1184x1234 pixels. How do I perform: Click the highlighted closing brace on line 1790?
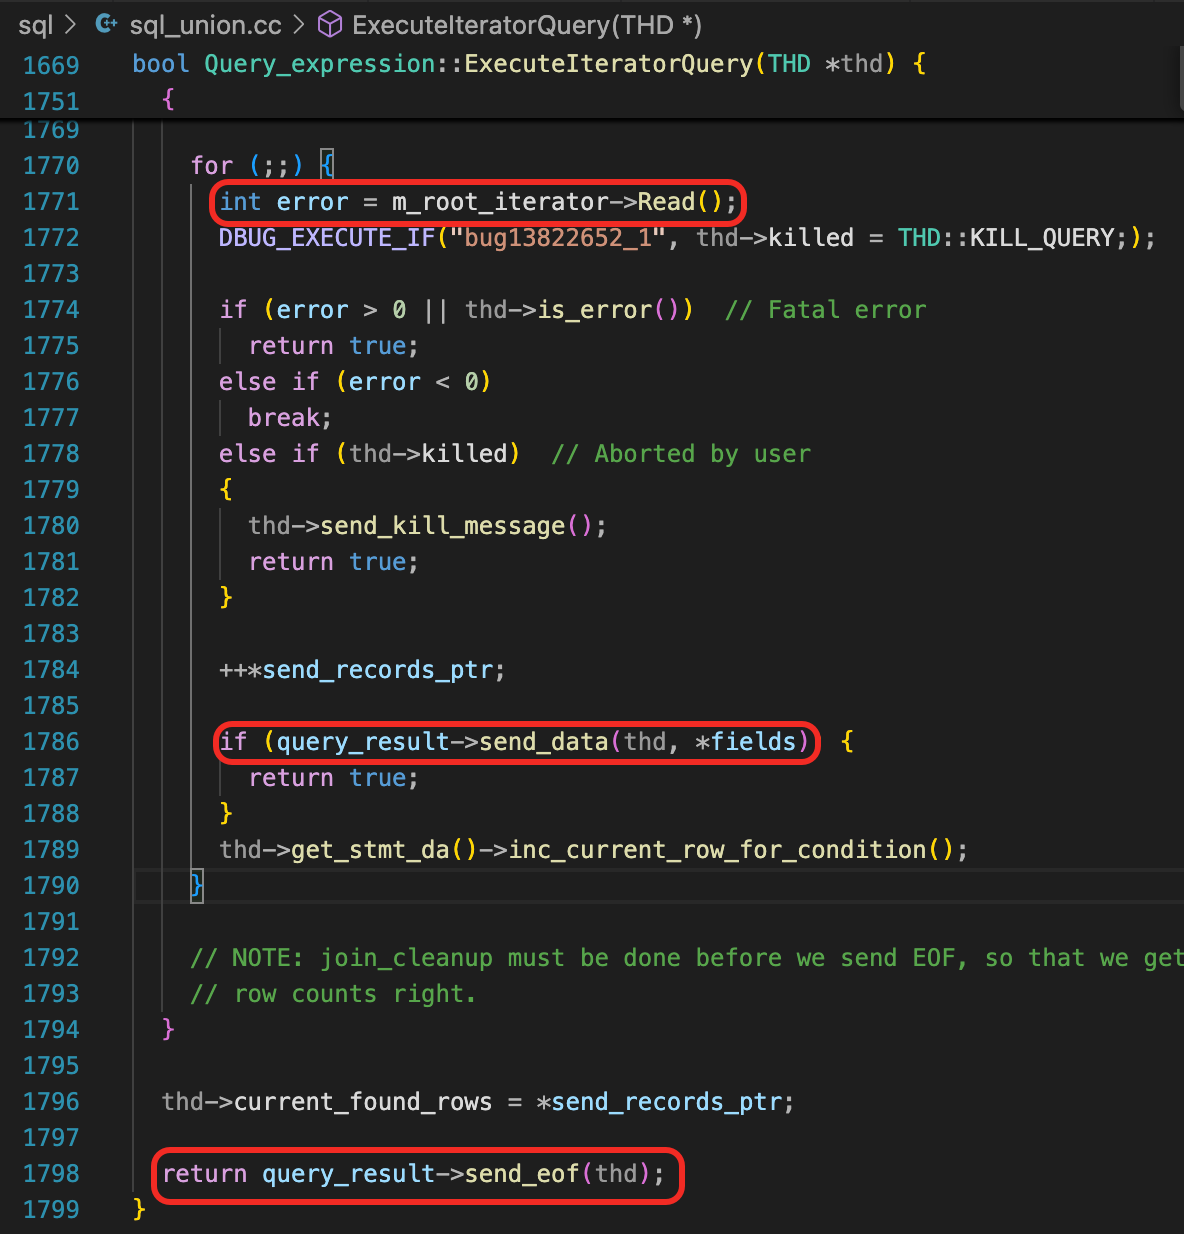point(197,885)
